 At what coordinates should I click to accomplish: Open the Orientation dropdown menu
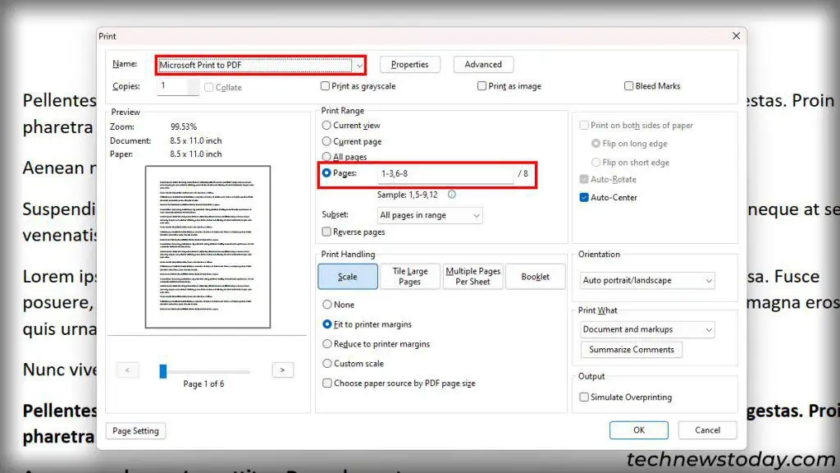pyautogui.click(x=647, y=281)
